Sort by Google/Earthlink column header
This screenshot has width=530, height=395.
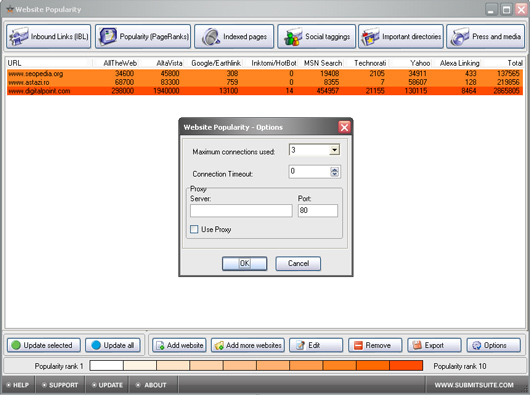coord(214,63)
